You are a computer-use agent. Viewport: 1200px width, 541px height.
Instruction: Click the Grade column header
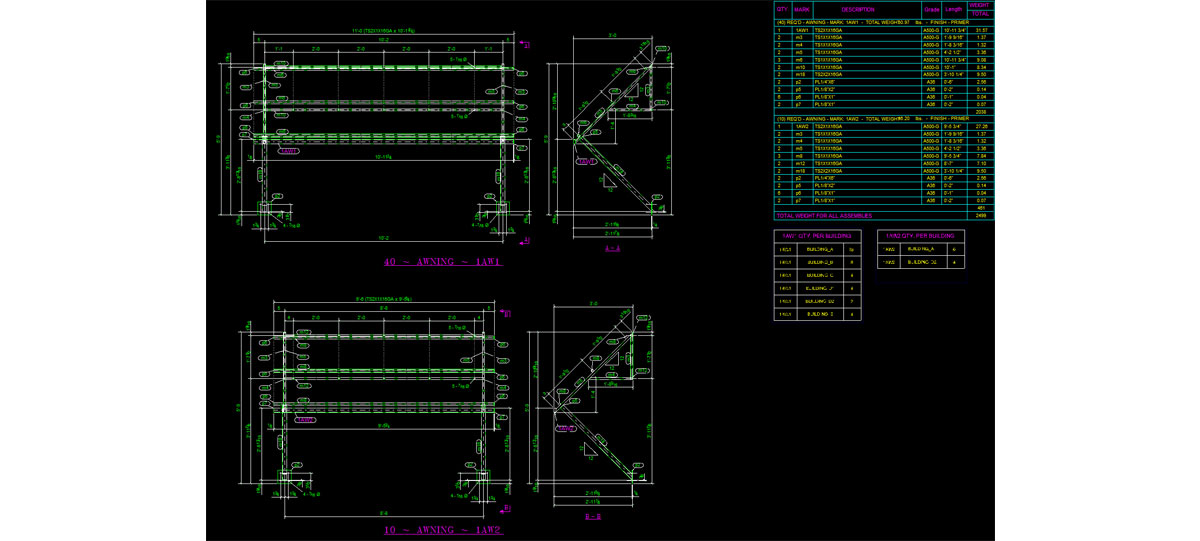coord(929,9)
